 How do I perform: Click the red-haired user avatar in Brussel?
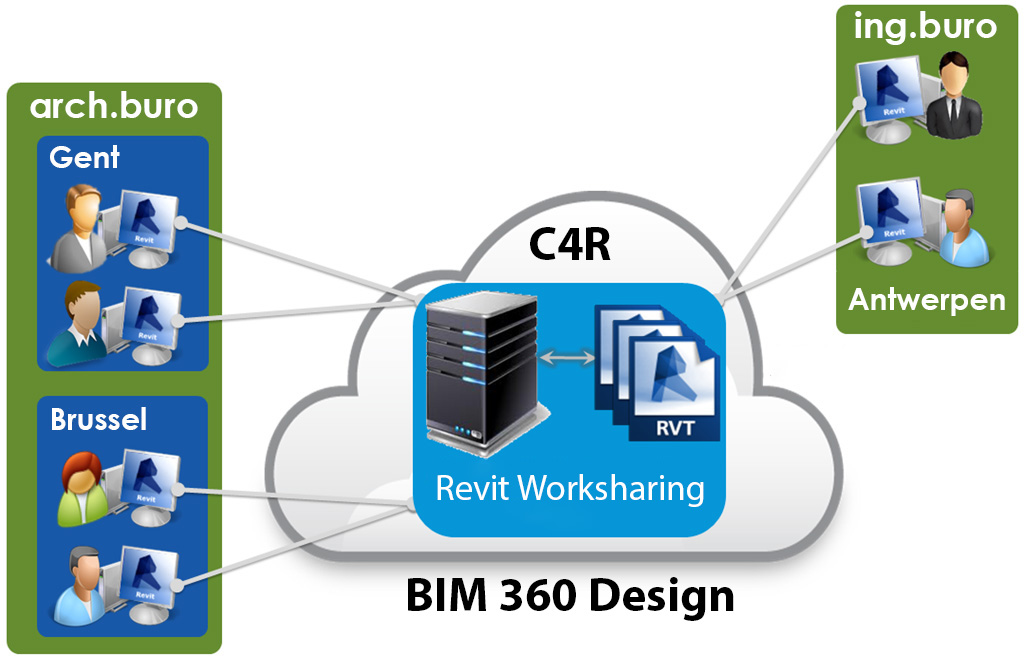[84, 489]
